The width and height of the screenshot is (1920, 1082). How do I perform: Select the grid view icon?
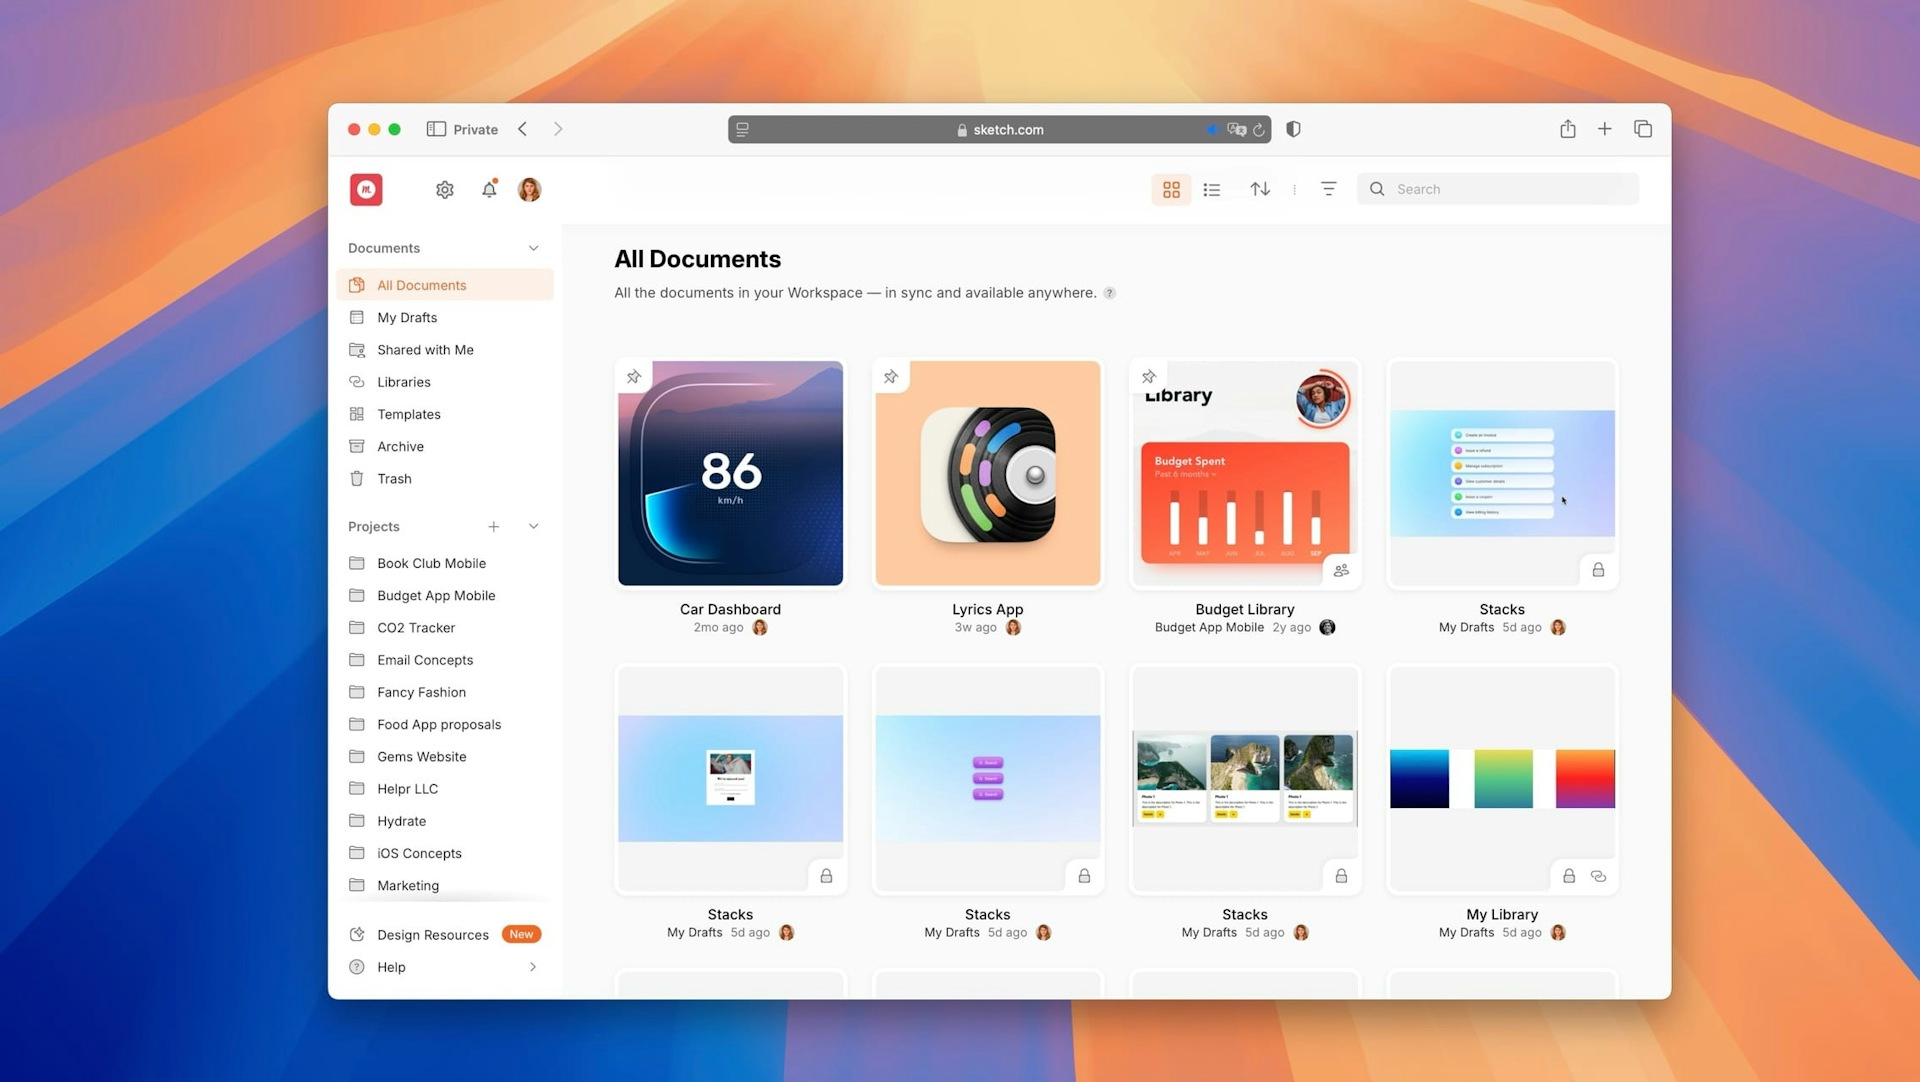[1171, 189]
